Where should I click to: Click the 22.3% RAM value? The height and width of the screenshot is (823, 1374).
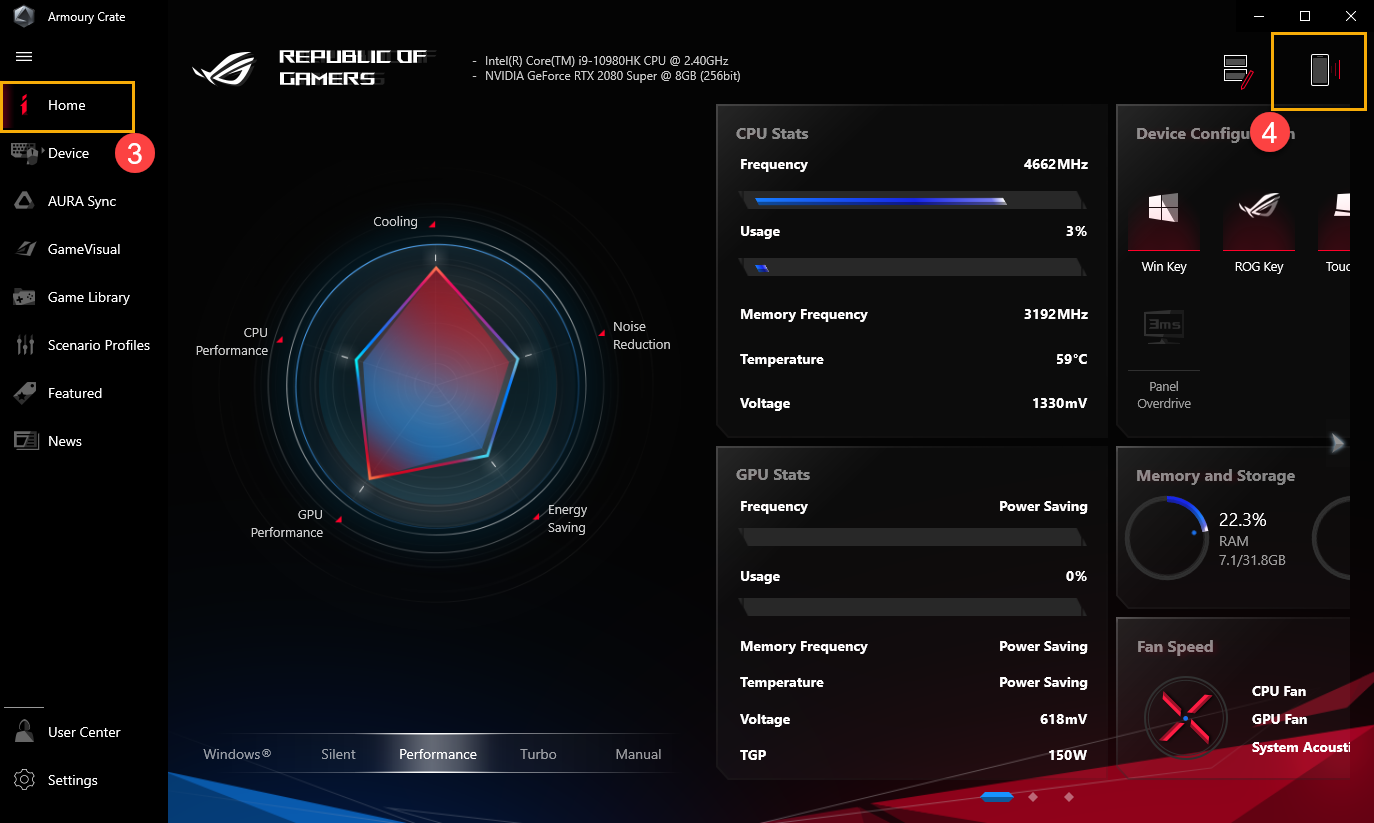pyautogui.click(x=1243, y=520)
